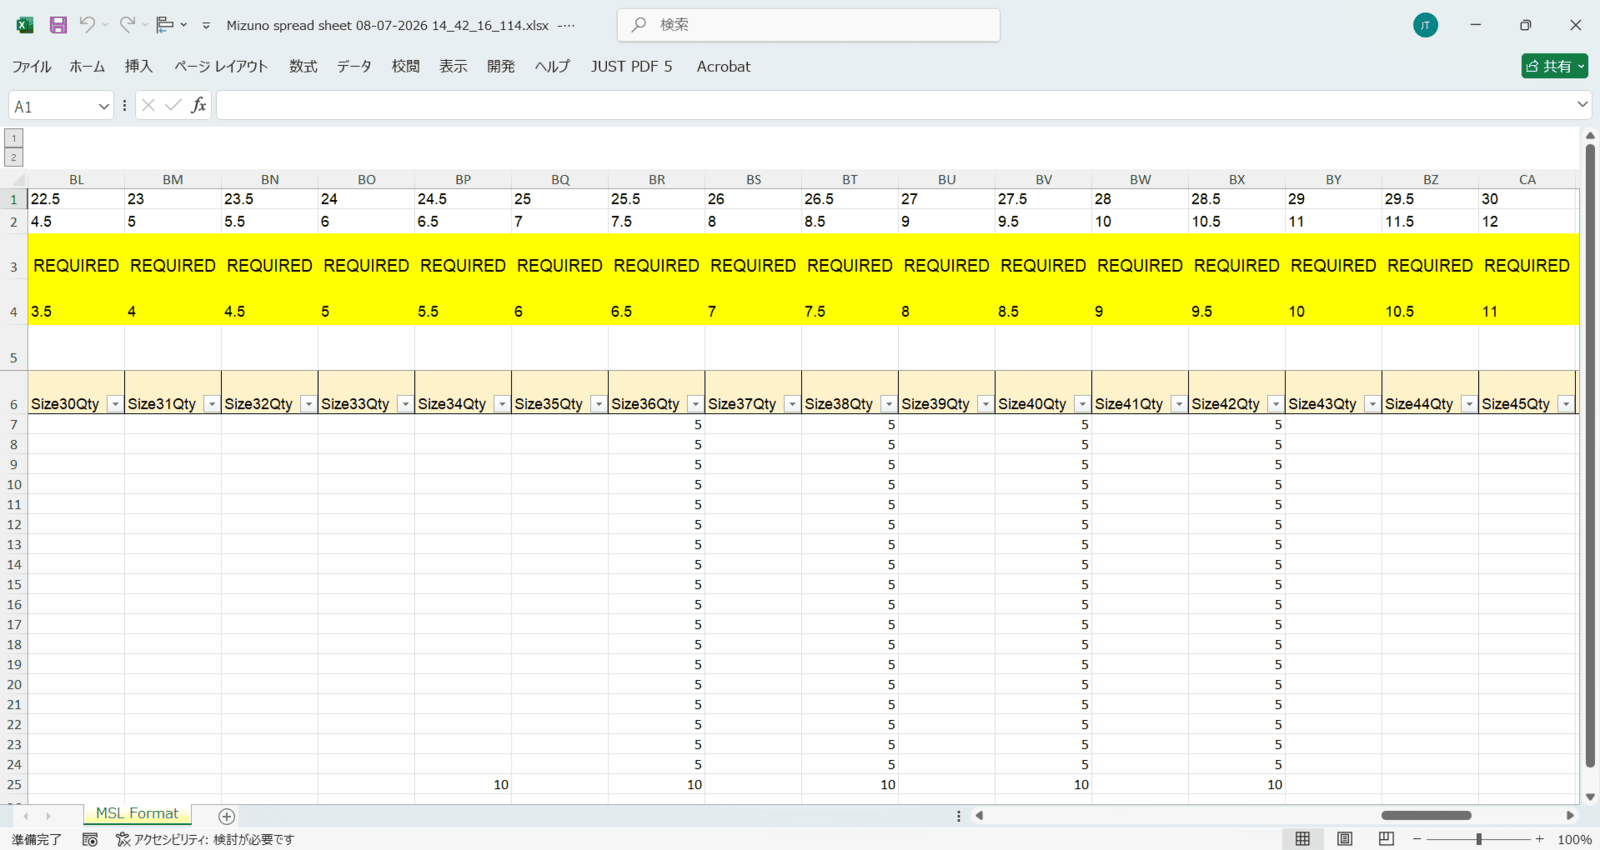The width and height of the screenshot is (1600, 850).
Task: Click the horizontal scrollbar thumb
Action: pos(1426,815)
